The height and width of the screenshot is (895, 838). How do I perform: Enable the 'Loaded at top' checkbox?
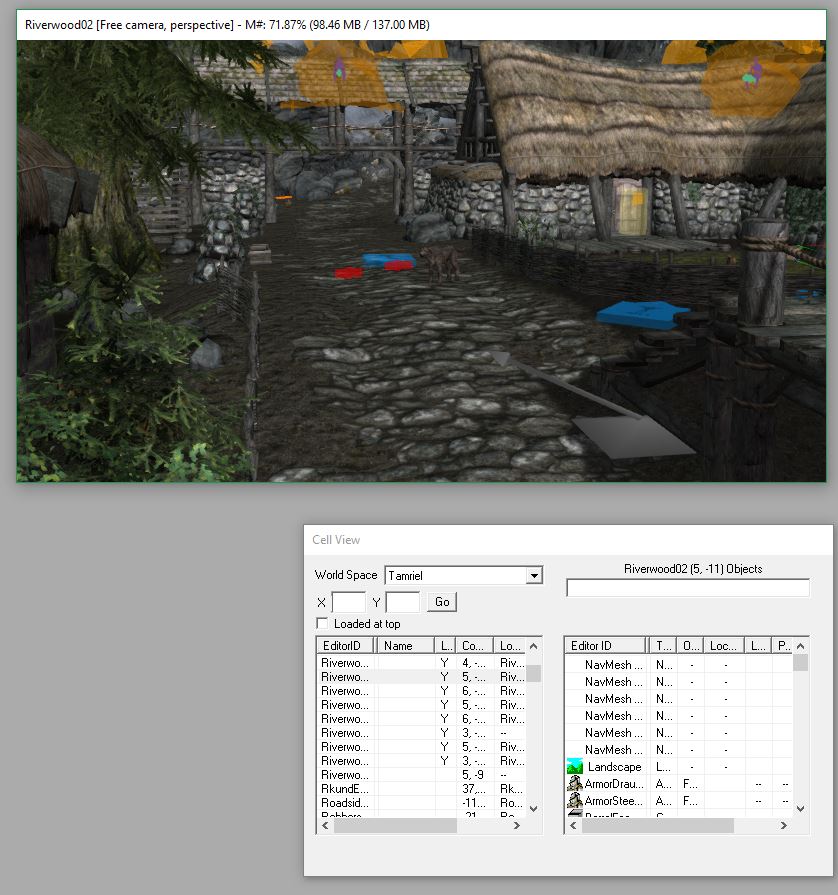tap(322, 624)
